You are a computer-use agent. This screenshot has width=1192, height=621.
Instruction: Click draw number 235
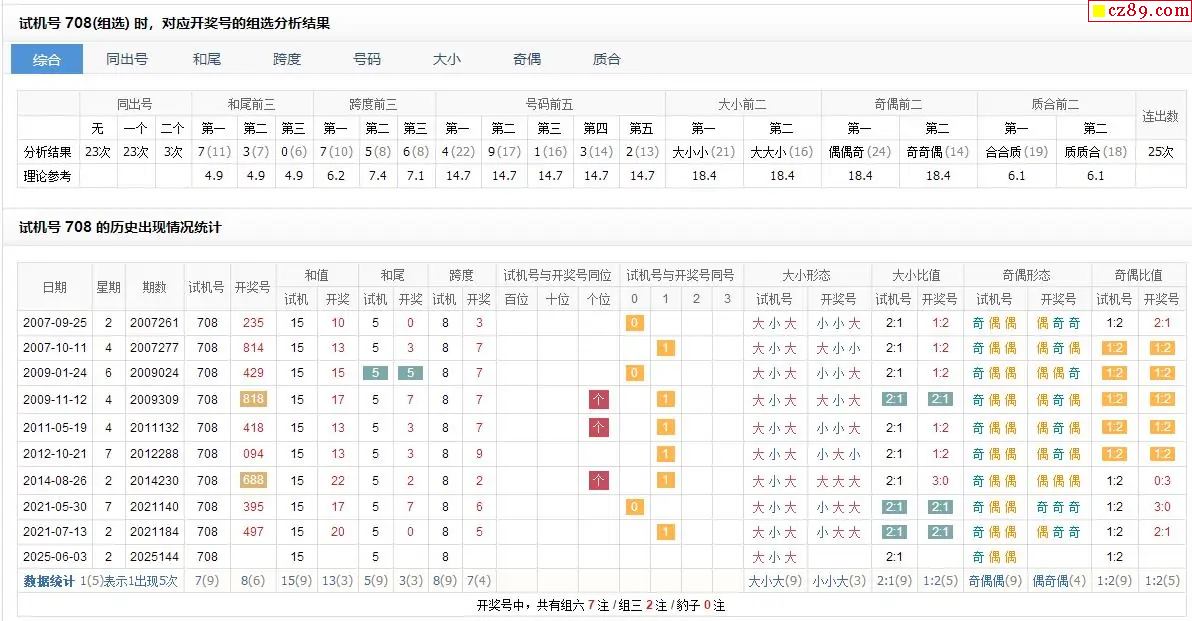[253, 322]
